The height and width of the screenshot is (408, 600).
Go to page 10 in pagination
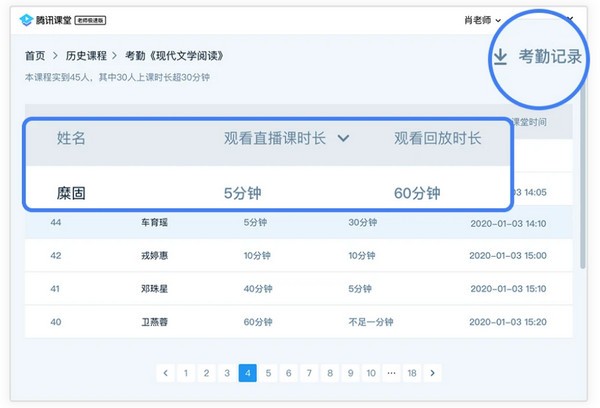pos(370,373)
